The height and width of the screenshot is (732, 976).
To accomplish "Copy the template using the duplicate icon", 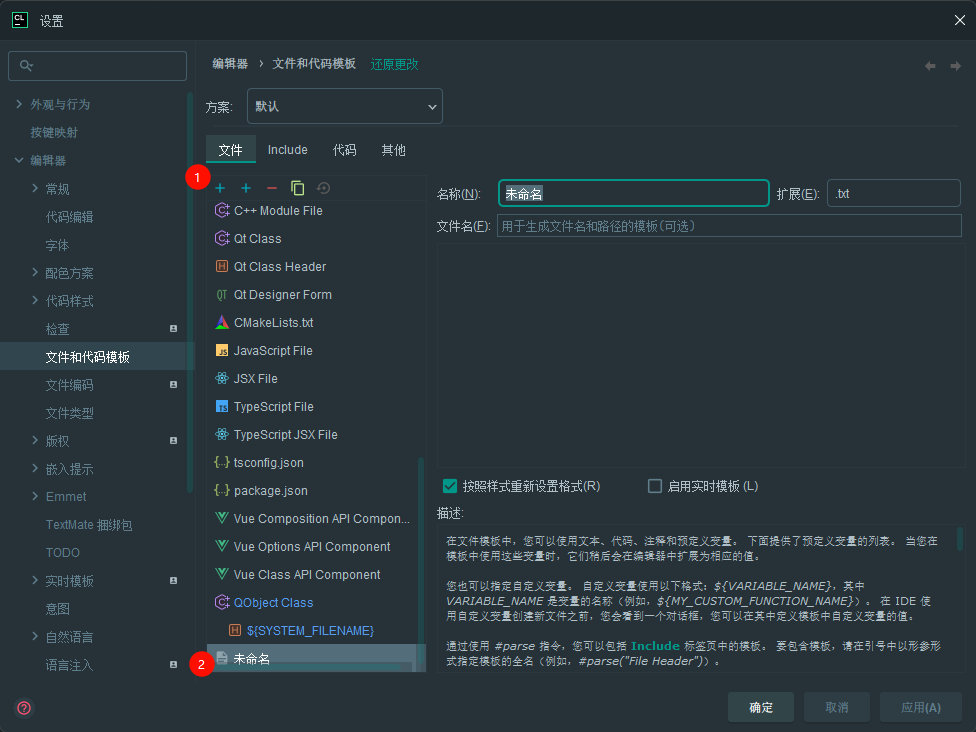I will coord(298,188).
